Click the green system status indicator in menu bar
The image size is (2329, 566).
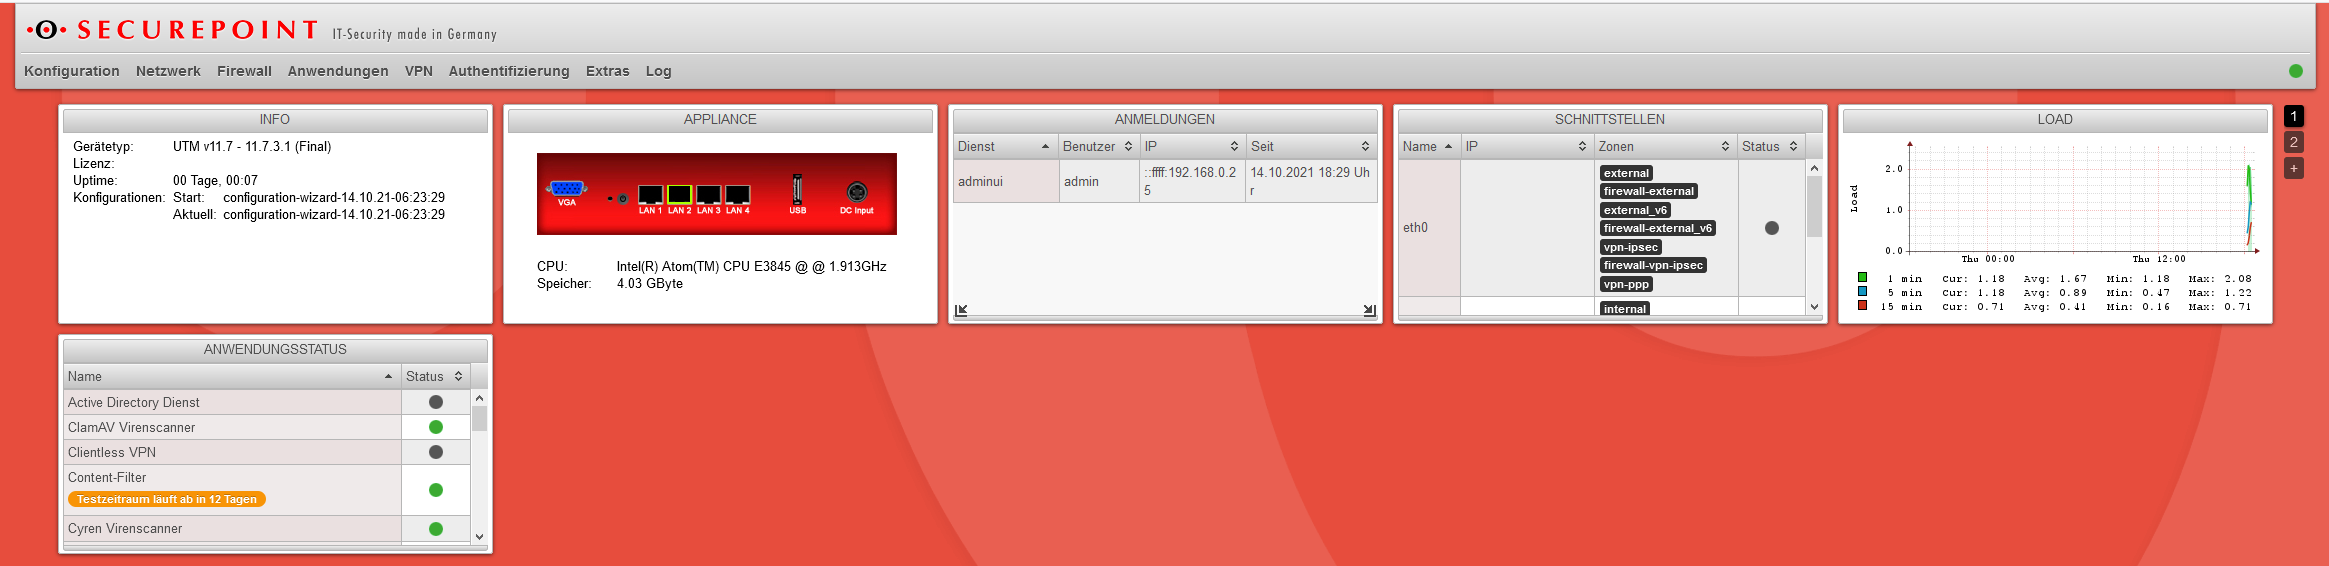tap(2296, 71)
